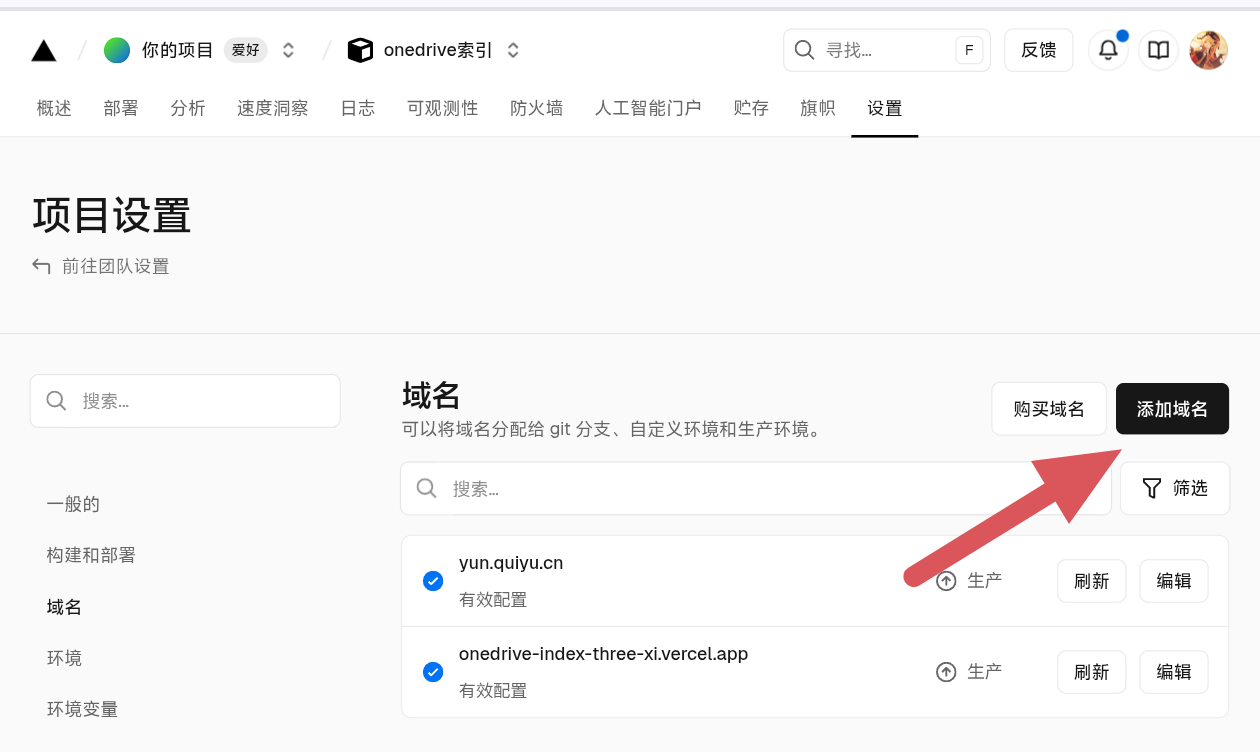Click the green team avatar circle
The image size is (1260, 752).
pyautogui.click(x=117, y=49)
